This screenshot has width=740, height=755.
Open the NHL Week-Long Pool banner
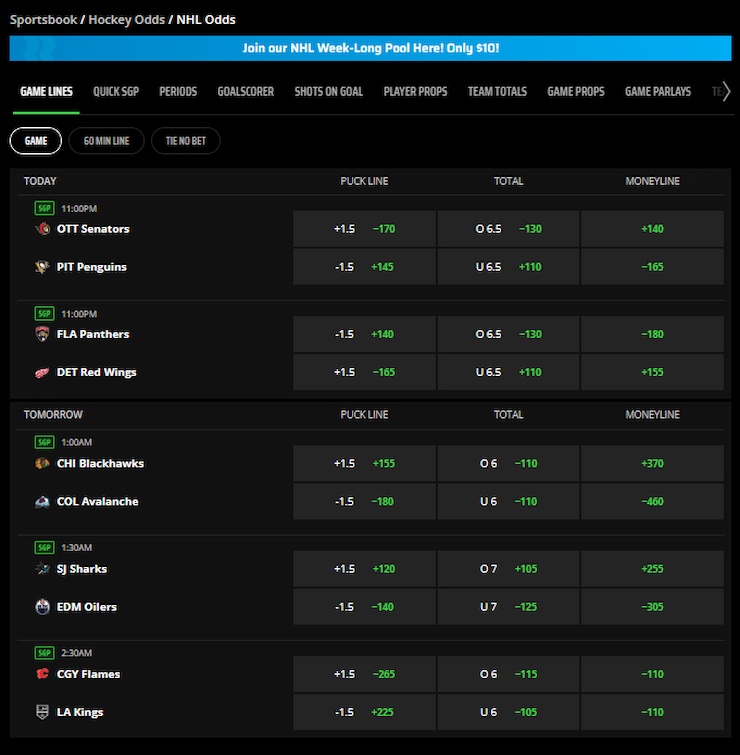click(x=370, y=48)
